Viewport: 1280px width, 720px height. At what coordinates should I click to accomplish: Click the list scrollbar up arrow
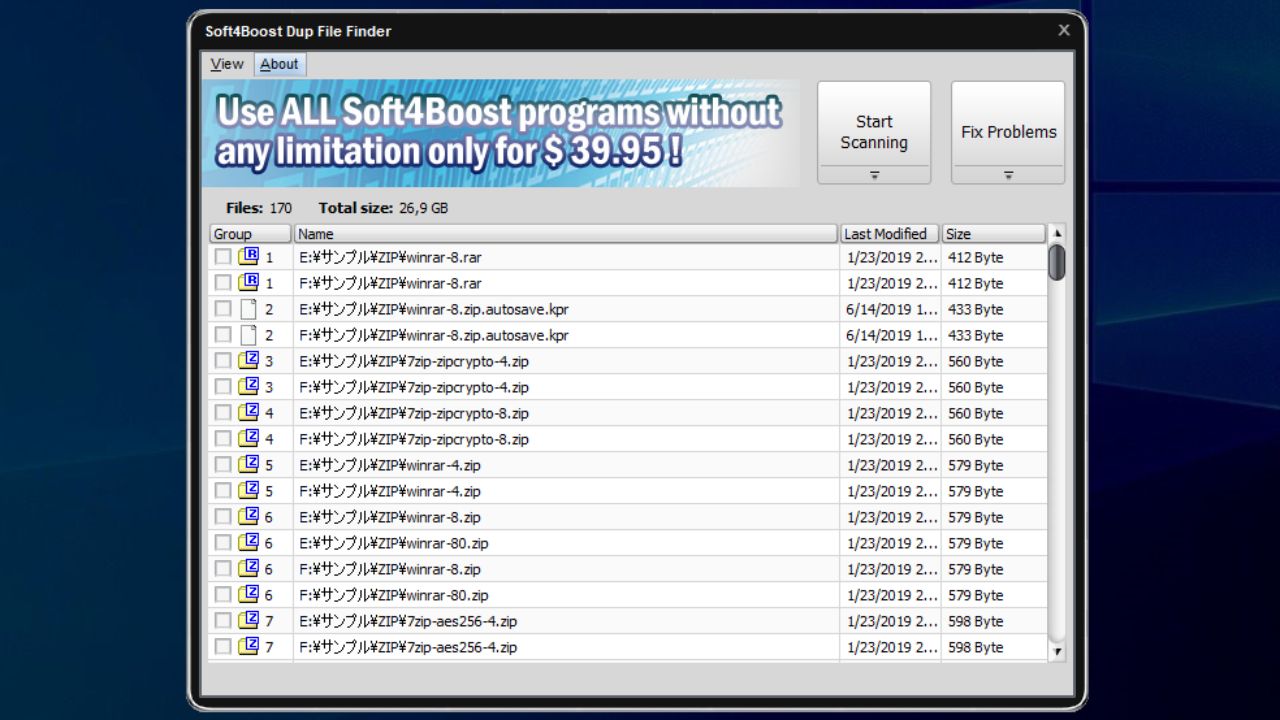tap(1057, 234)
